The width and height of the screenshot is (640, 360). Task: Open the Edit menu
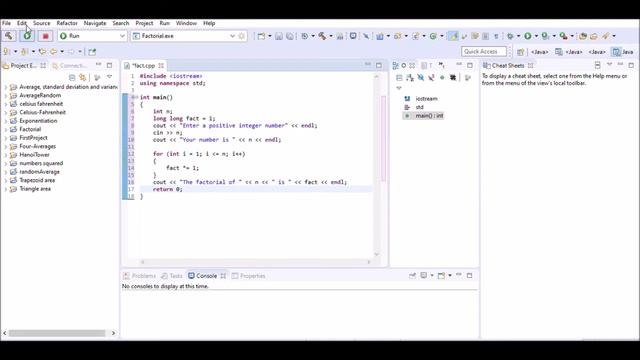coord(22,23)
